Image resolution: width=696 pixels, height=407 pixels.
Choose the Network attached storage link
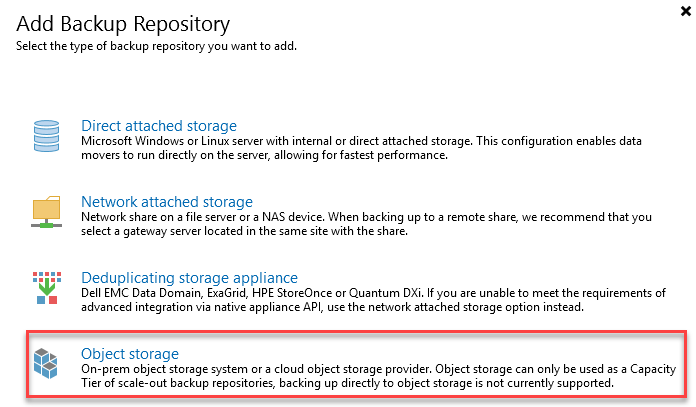tap(166, 202)
